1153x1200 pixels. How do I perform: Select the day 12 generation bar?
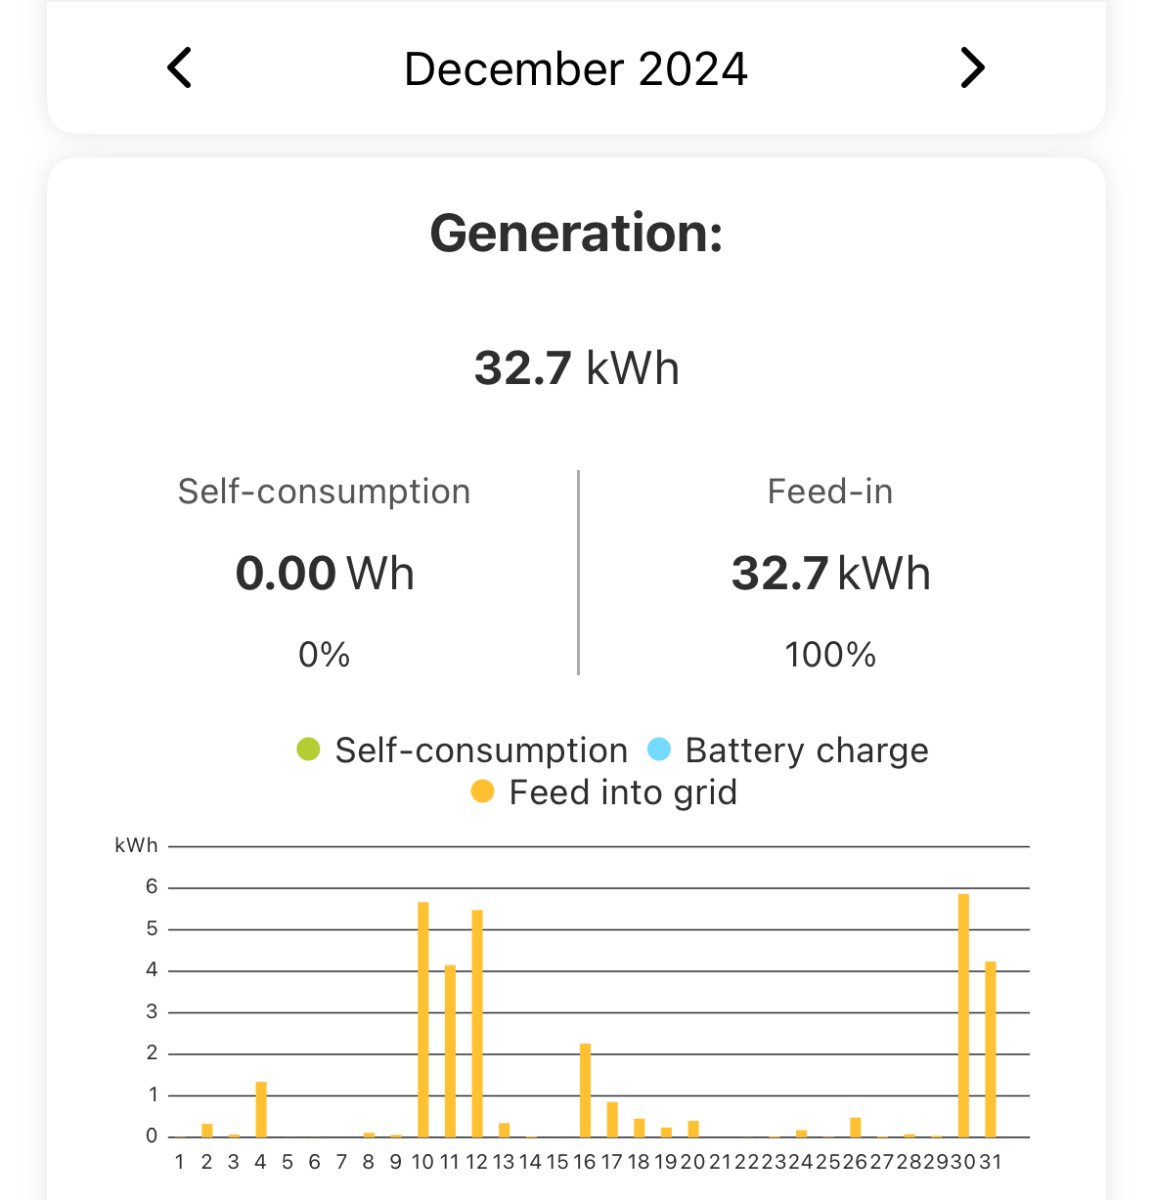coord(477,1023)
